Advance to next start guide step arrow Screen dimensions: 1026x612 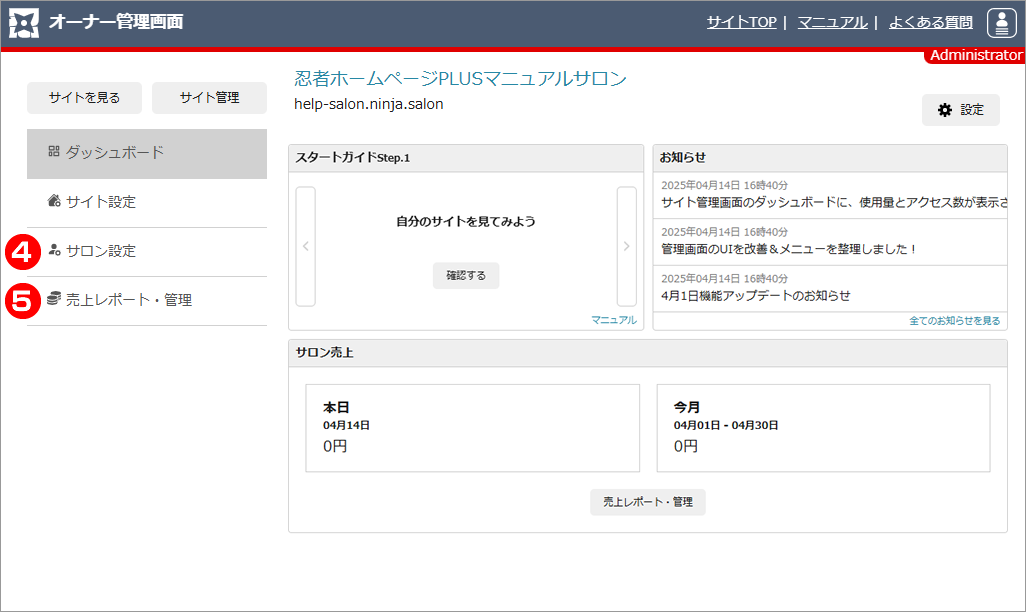(x=626, y=246)
